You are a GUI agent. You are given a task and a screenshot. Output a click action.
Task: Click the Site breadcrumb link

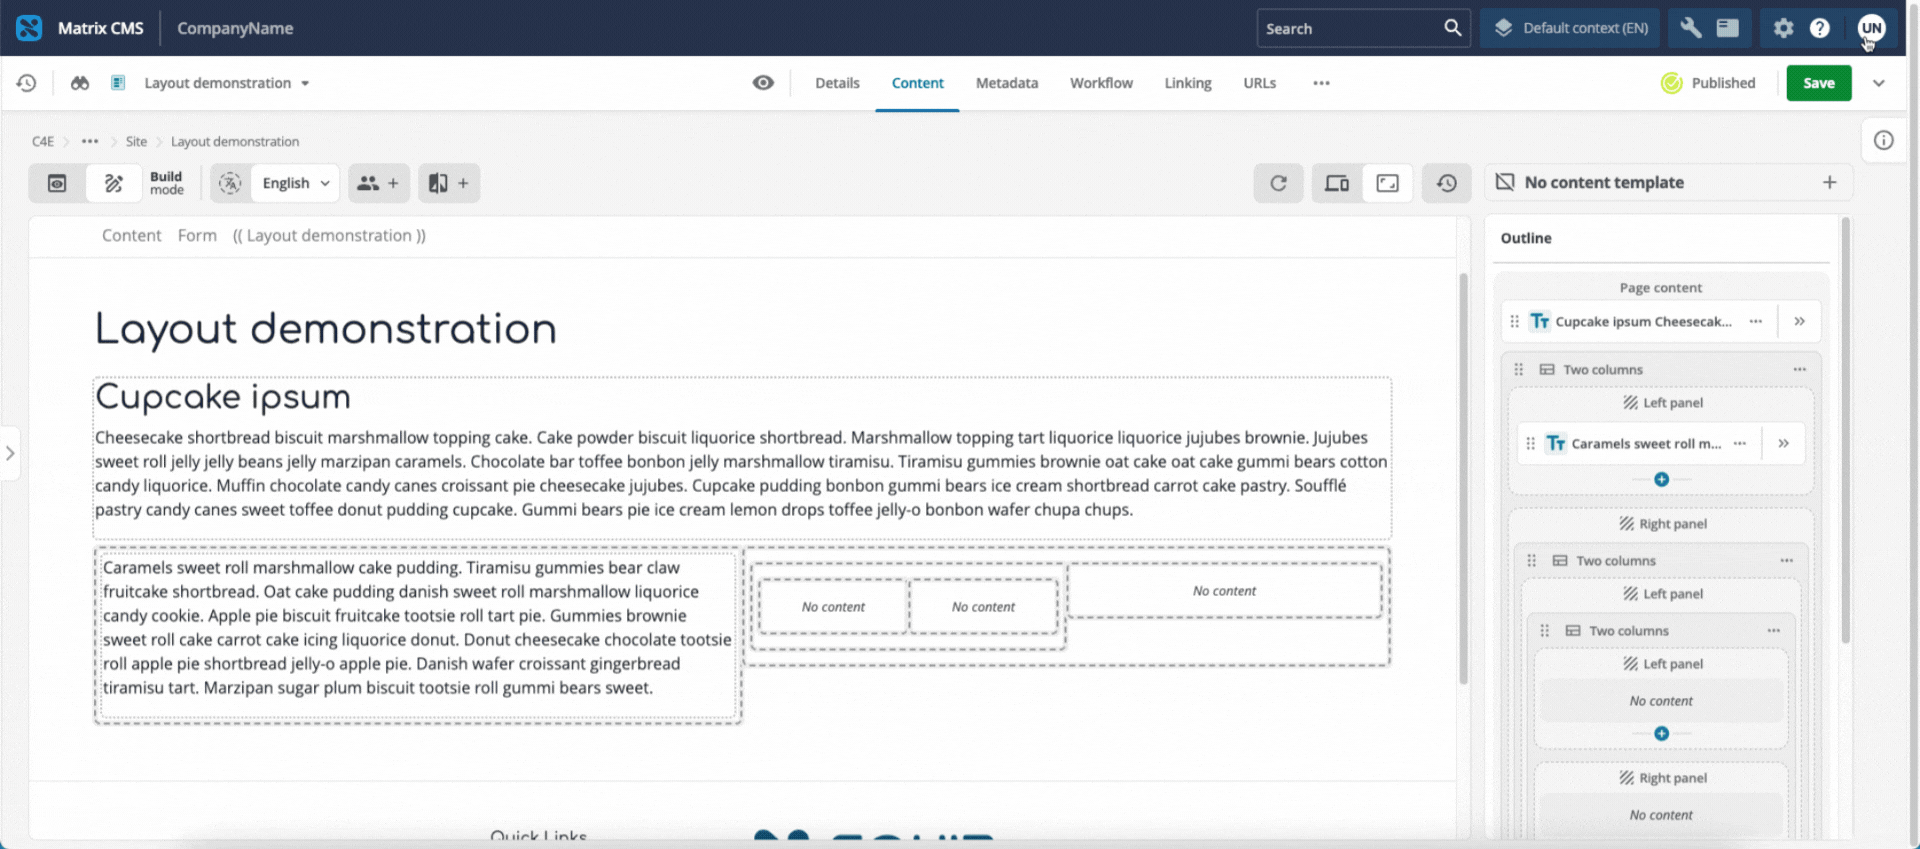(x=136, y=141)
